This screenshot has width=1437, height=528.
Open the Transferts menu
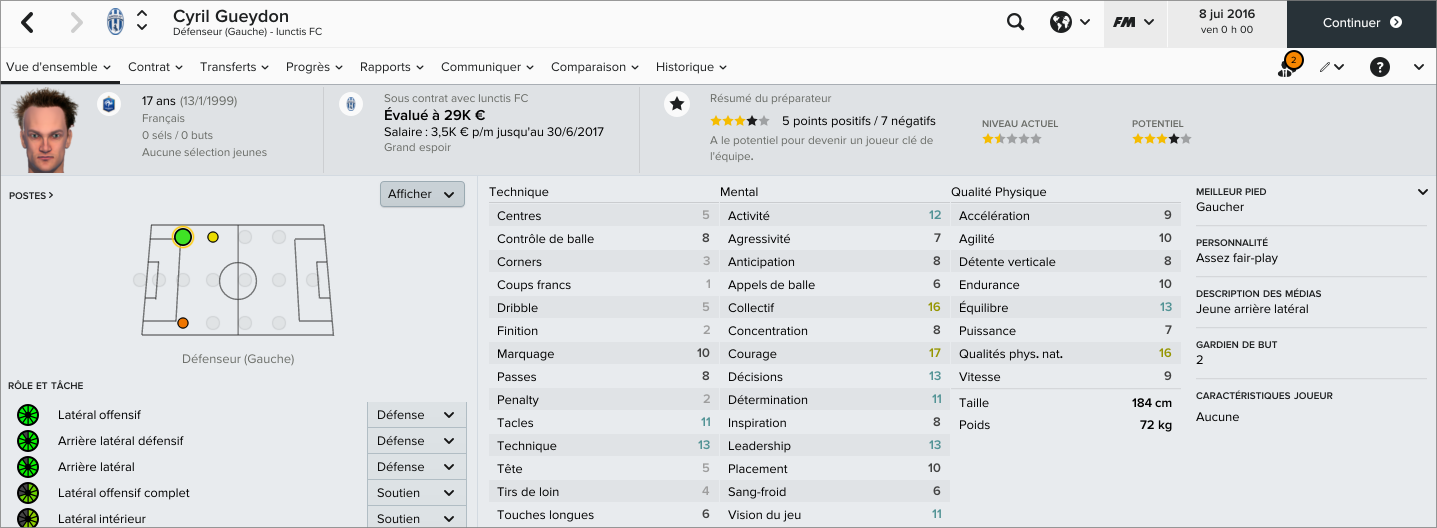[235, 67]
